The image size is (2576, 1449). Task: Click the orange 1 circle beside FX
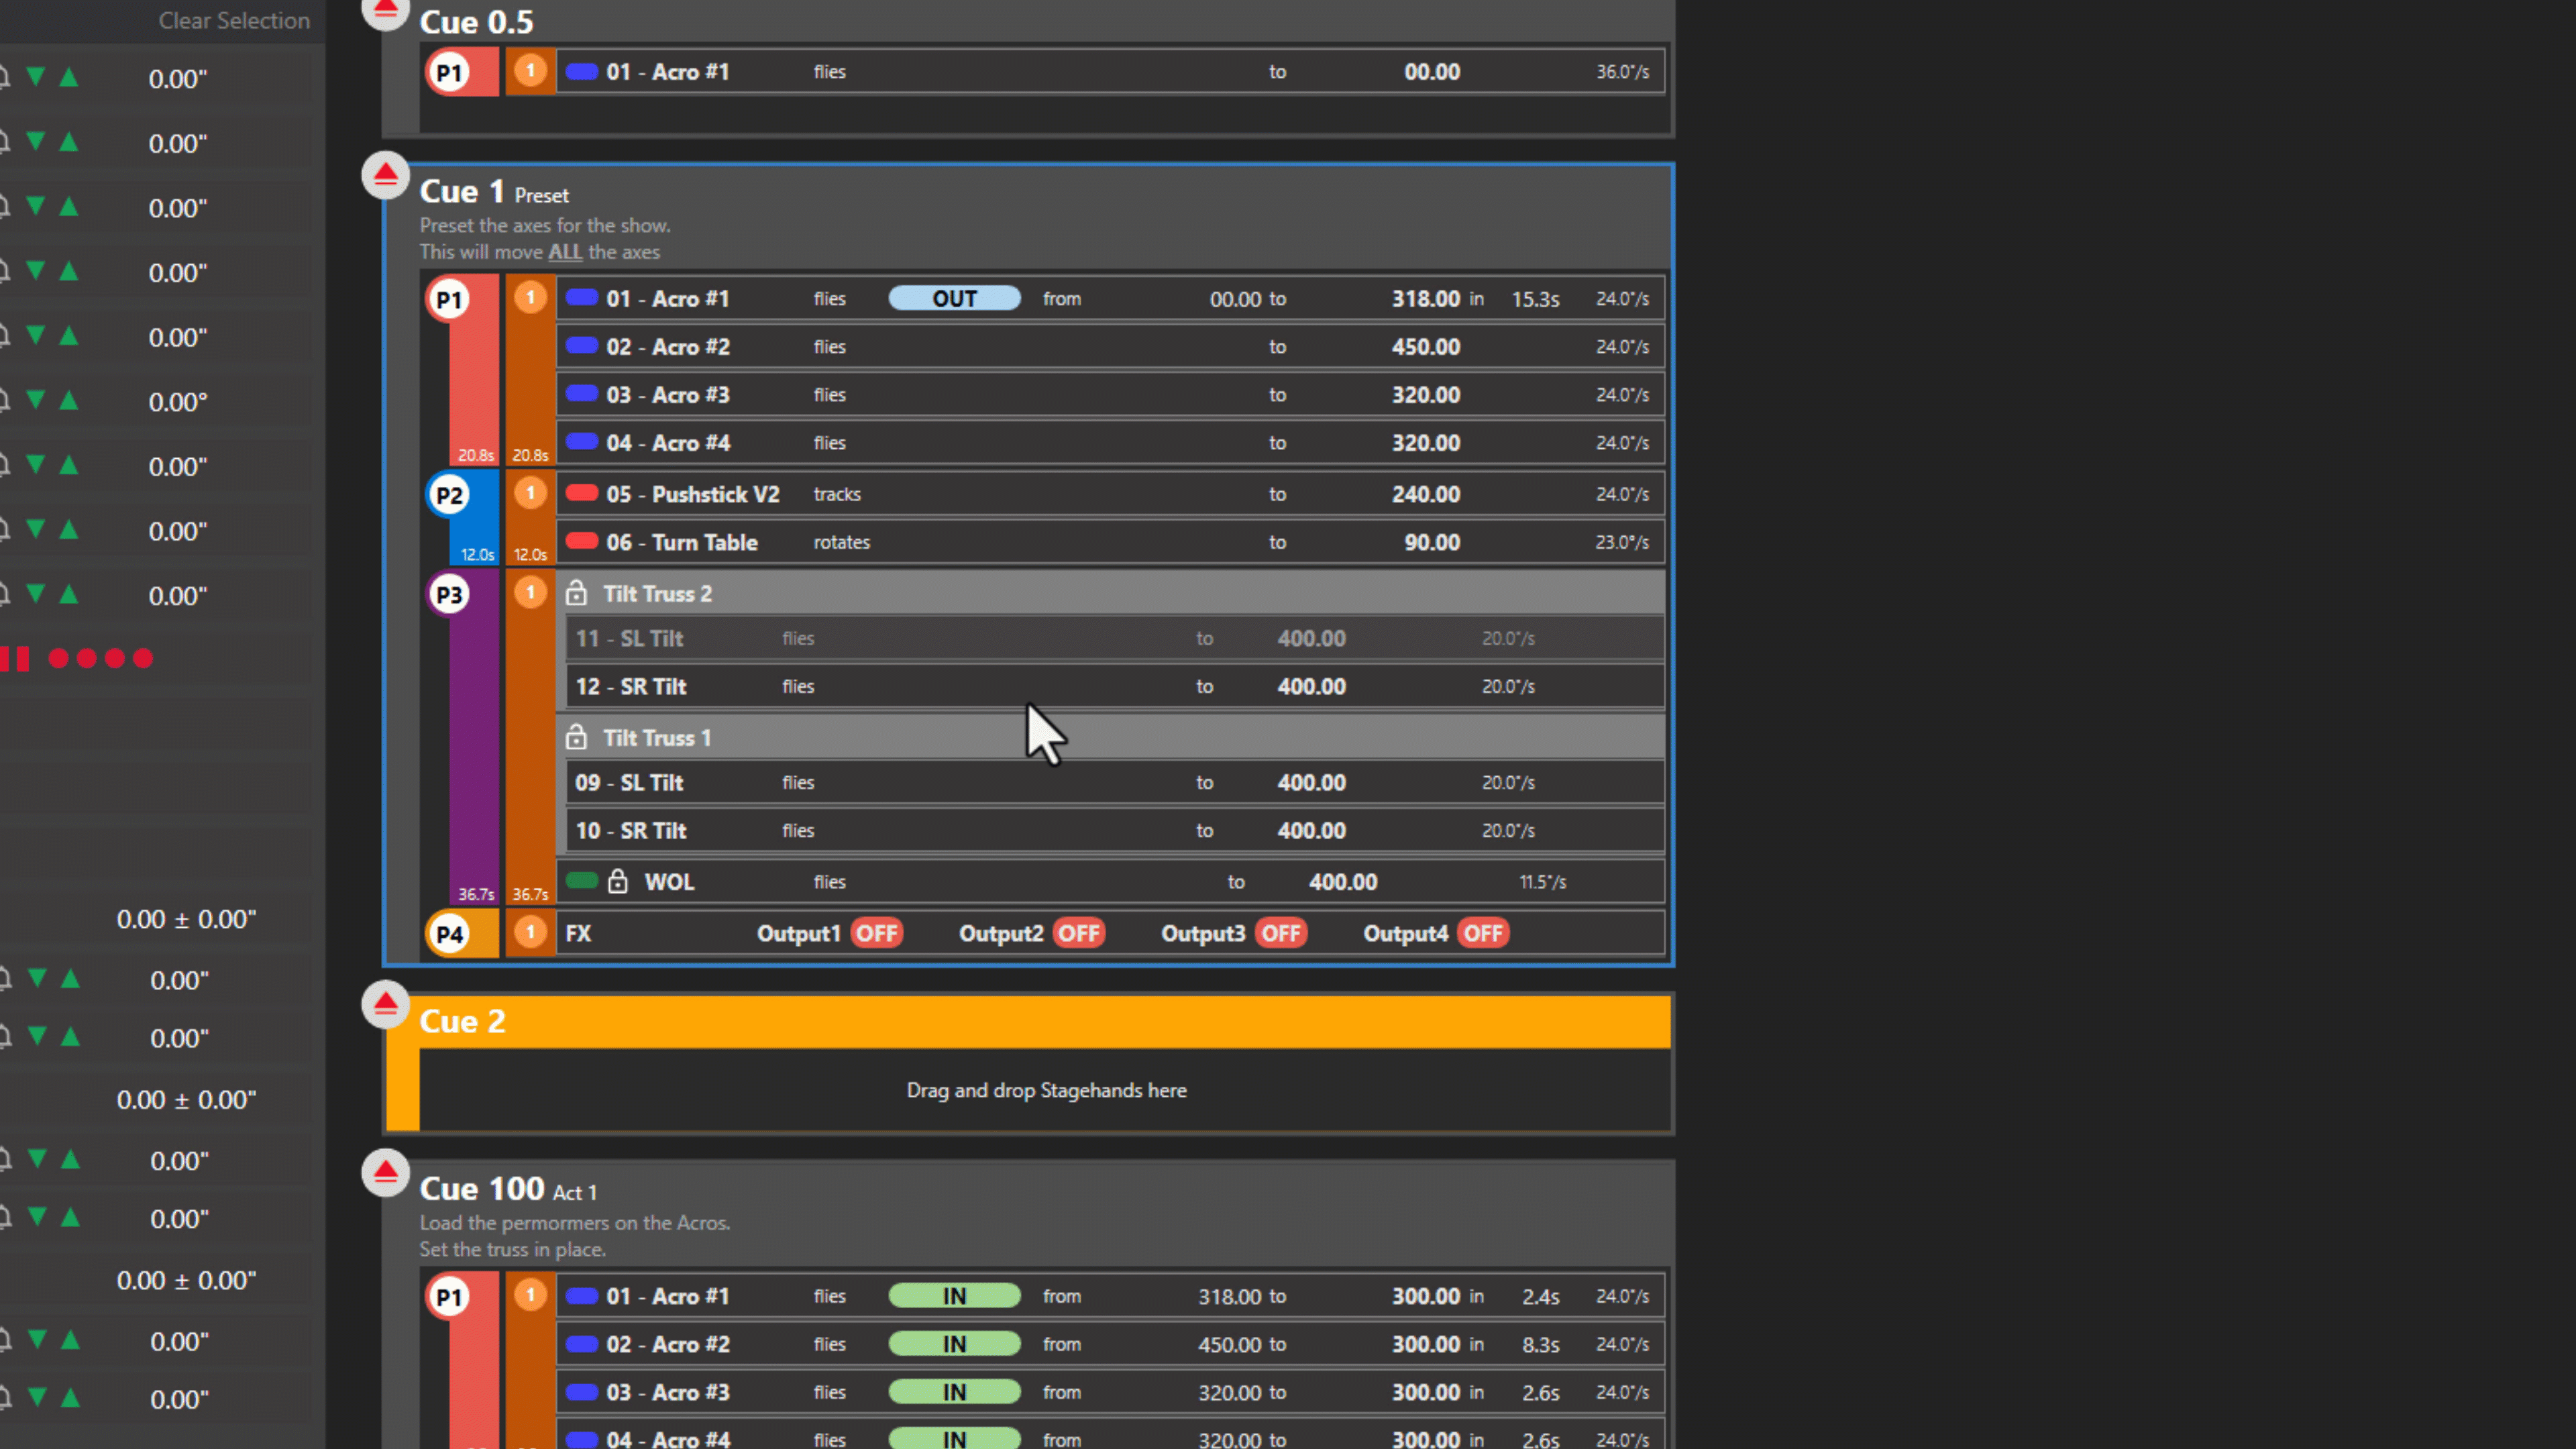coord(530,933)
